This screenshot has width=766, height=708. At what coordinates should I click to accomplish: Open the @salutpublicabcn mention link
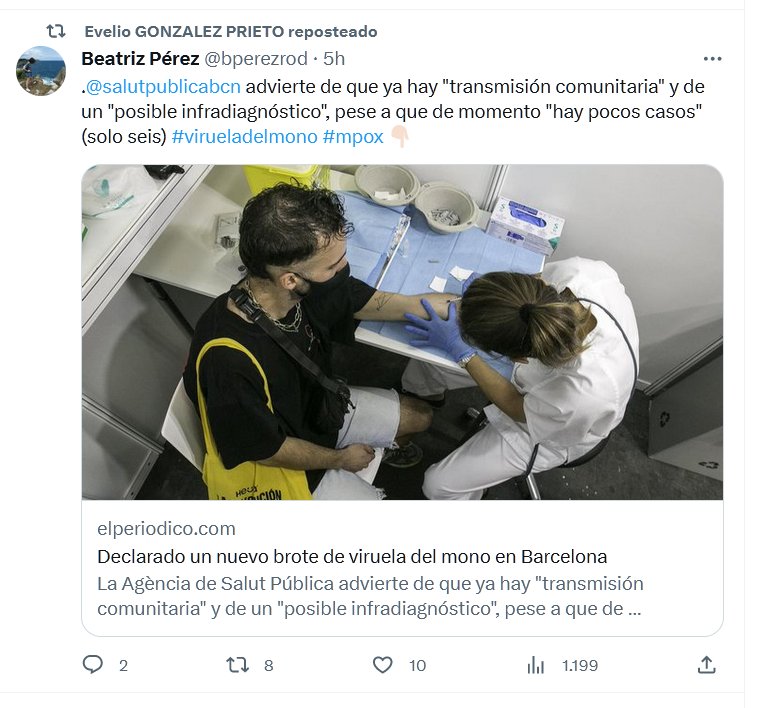[x=163, y=86]
